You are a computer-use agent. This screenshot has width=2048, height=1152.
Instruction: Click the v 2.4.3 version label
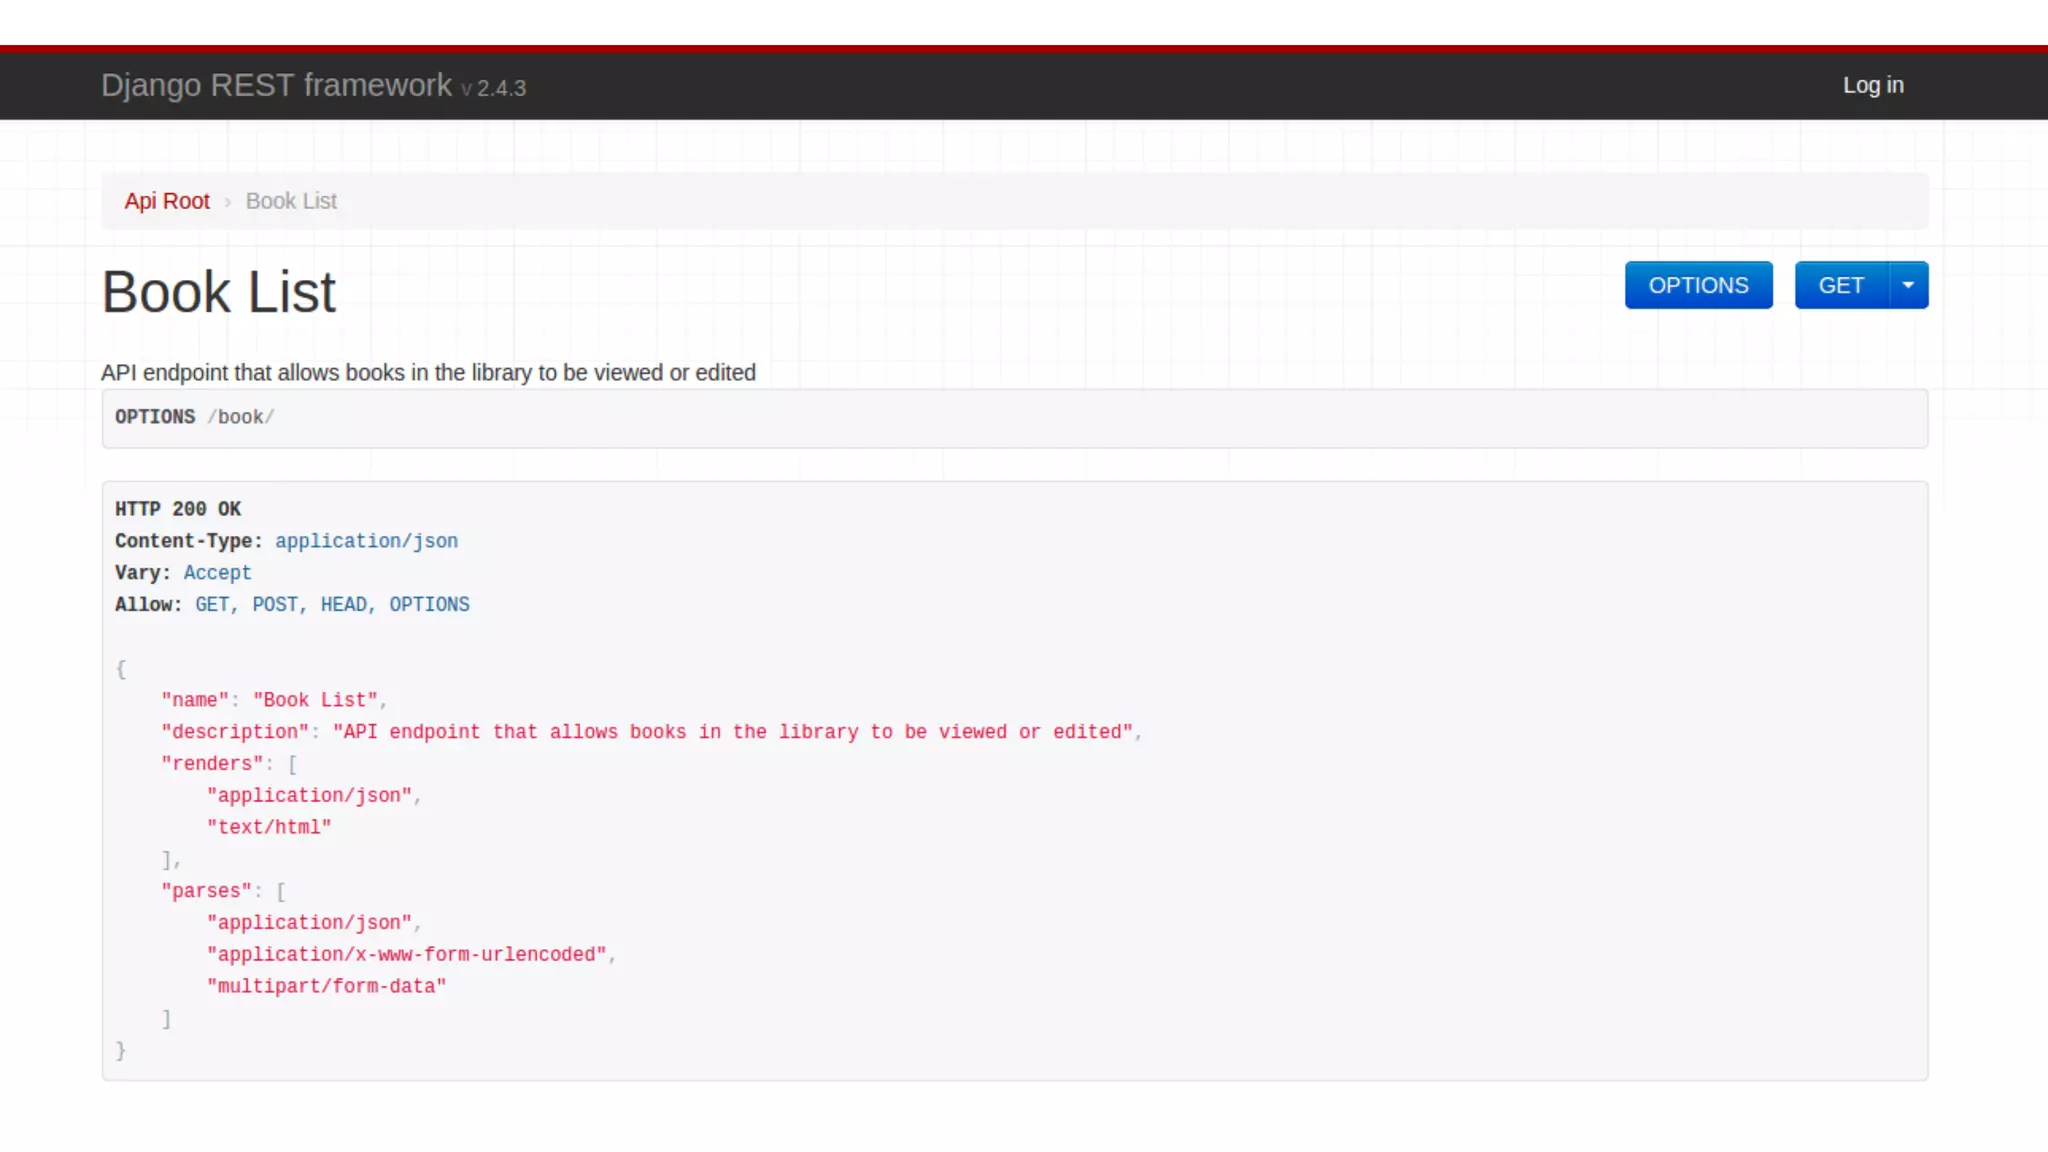pos(493,89)
